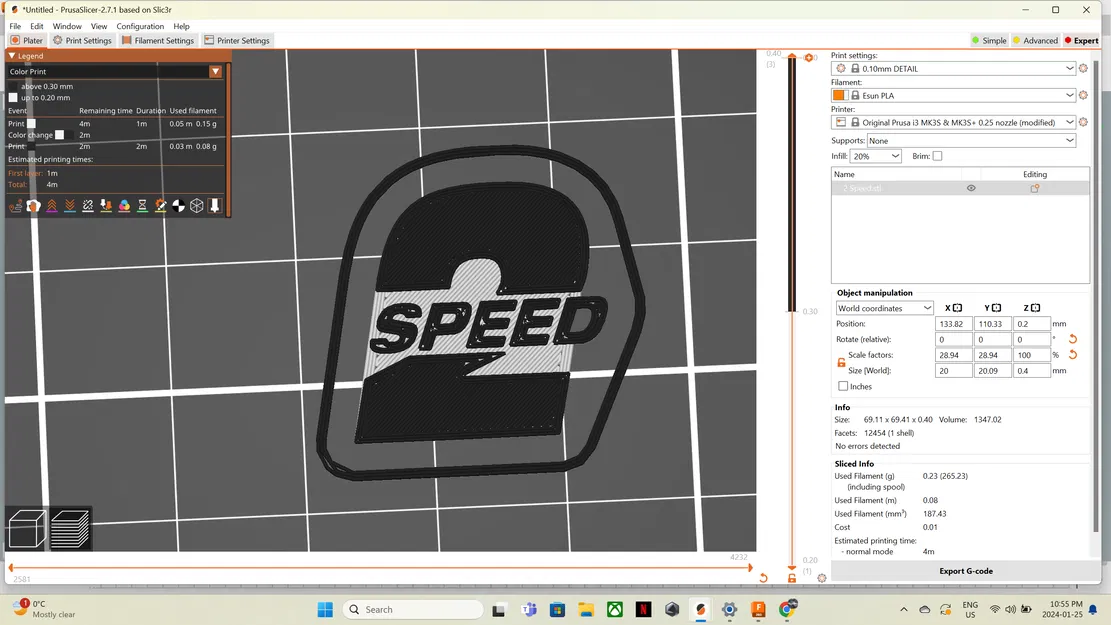Image resolution: width=1111 pixels, height=625 pixels.
Task: Click the editing icon for 2 Speed.stl
Action: (x=1035, y=188)
